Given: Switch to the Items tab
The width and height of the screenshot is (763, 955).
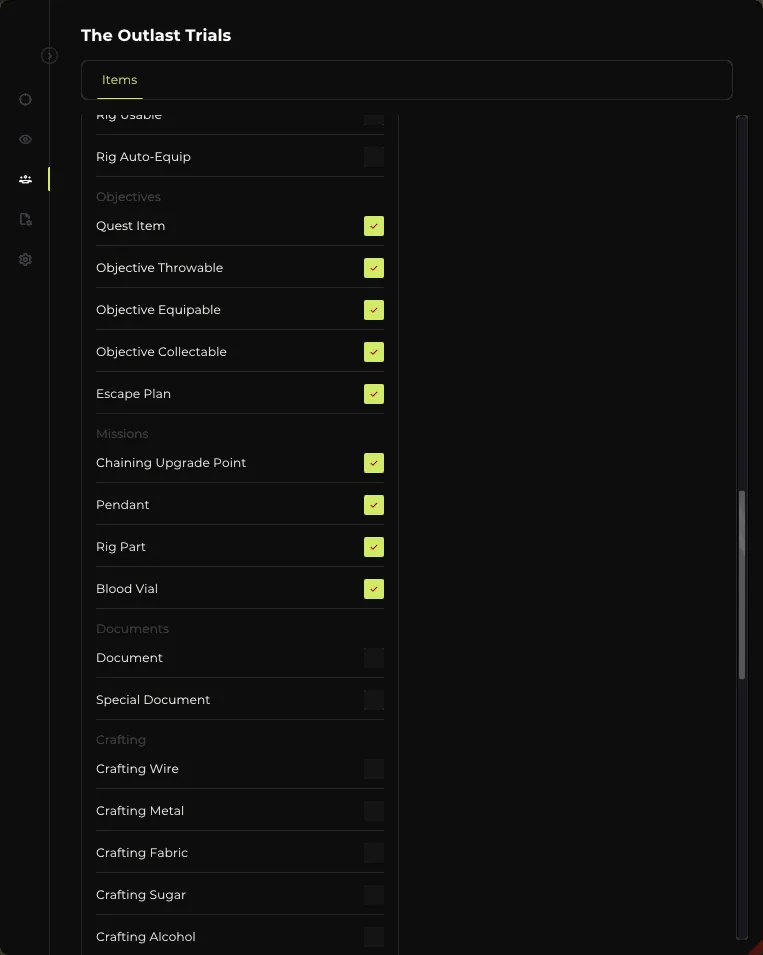Looking at the screenshot, I should click(x=119, y=80).
